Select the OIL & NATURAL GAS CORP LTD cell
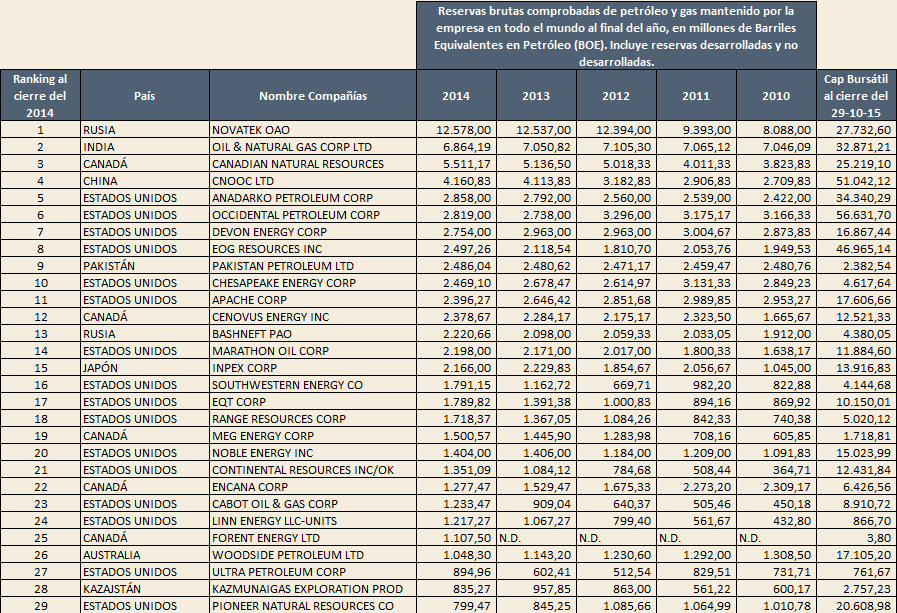 [313, 147]
